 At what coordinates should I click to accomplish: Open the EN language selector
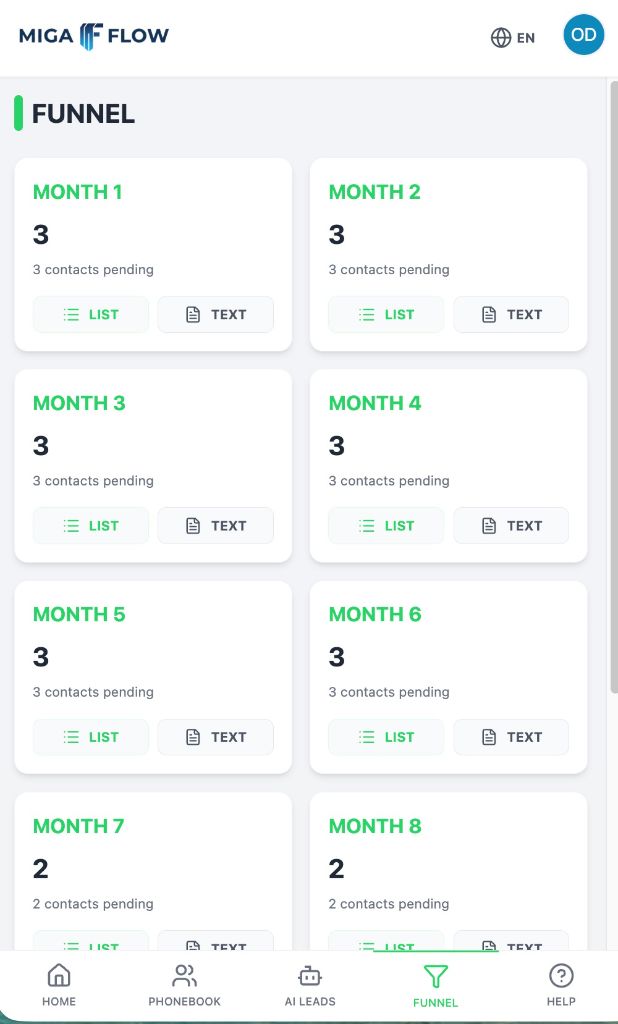click(x=526, y=37)
